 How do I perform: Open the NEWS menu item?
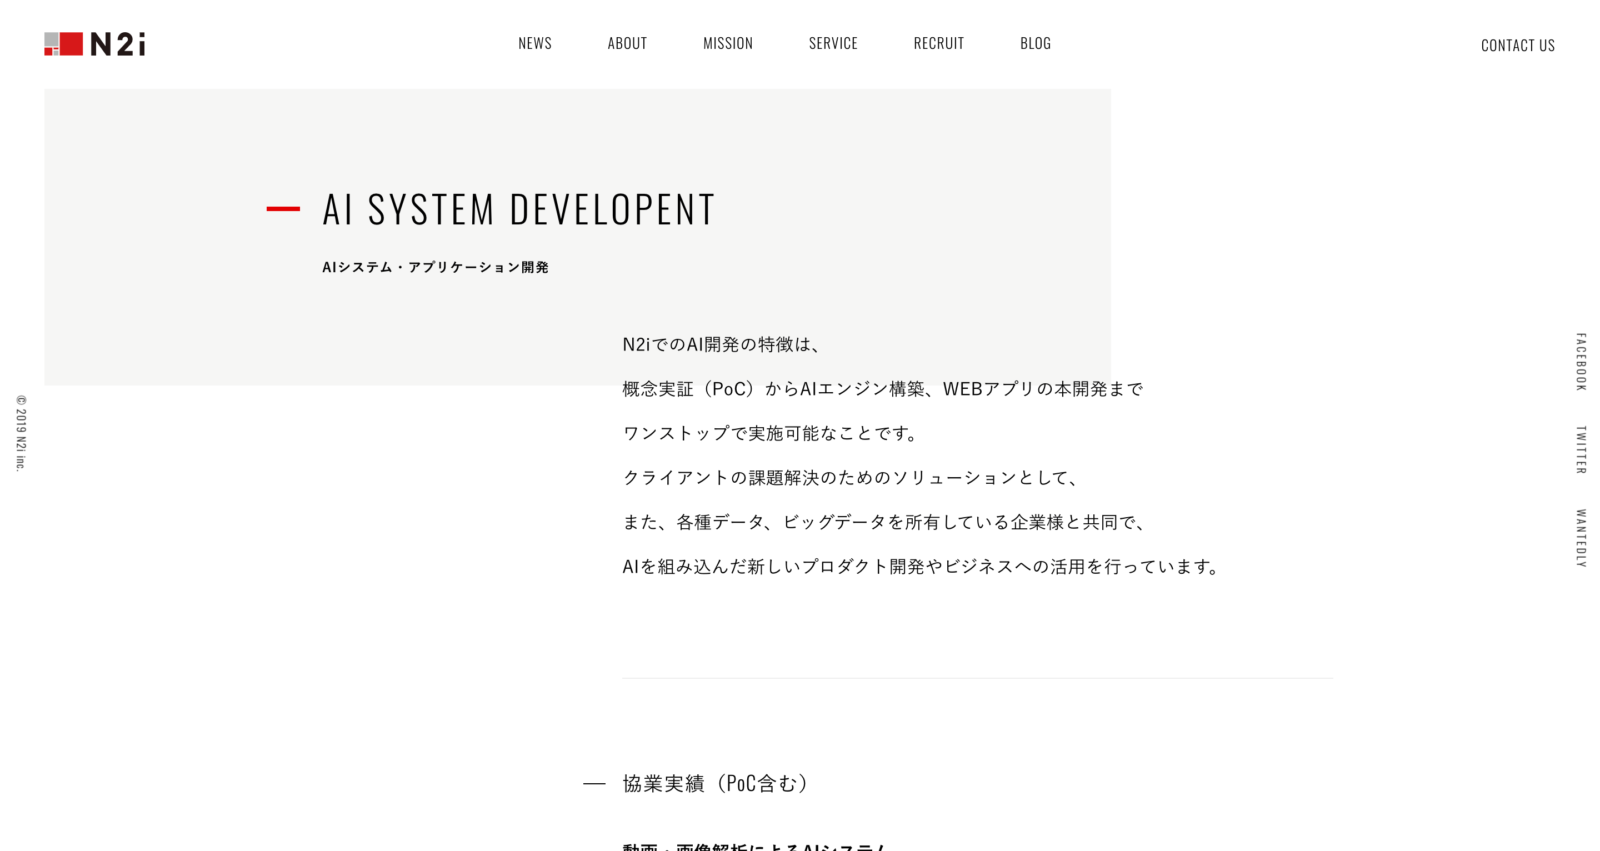click(x=535, y=43)
